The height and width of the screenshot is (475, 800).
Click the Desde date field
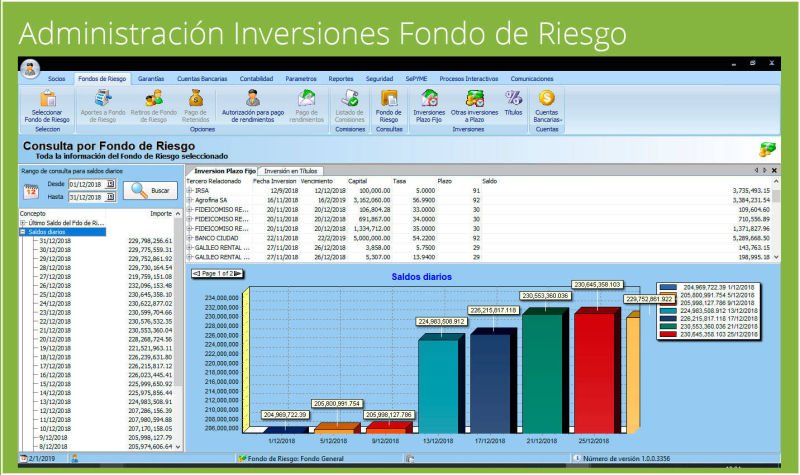87,184
